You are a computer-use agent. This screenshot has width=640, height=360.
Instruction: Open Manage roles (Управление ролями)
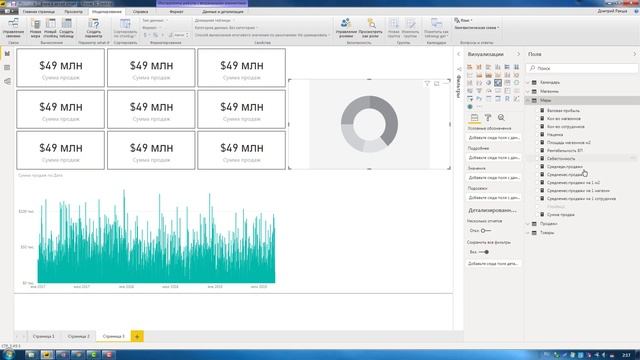(x=346, y=28)
